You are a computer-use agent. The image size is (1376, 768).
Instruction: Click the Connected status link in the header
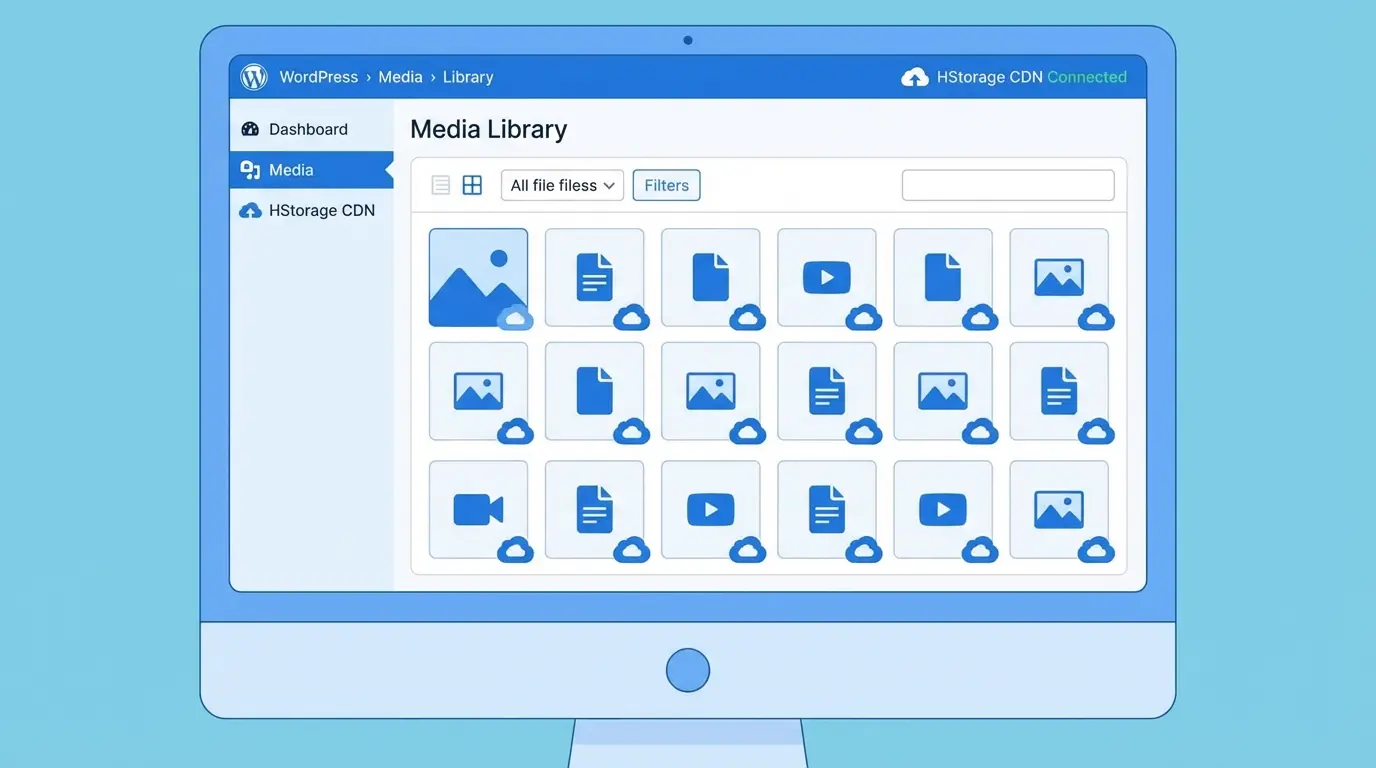1087,76
